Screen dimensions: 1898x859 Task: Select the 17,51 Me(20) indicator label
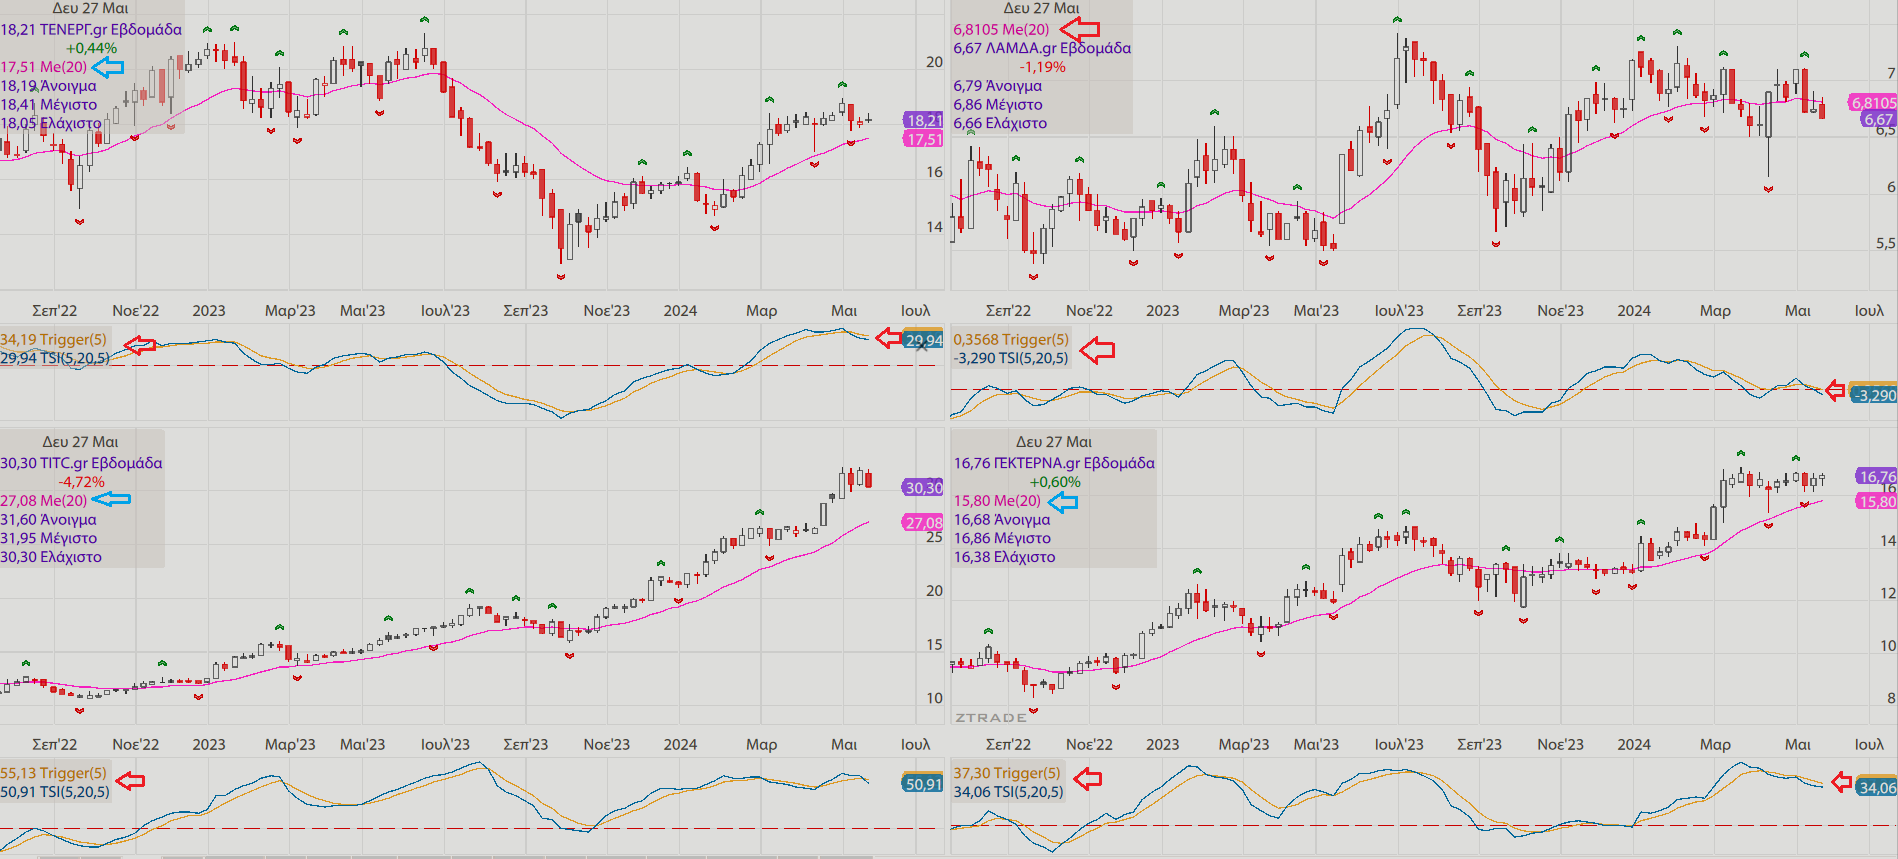tap(44, 67)
